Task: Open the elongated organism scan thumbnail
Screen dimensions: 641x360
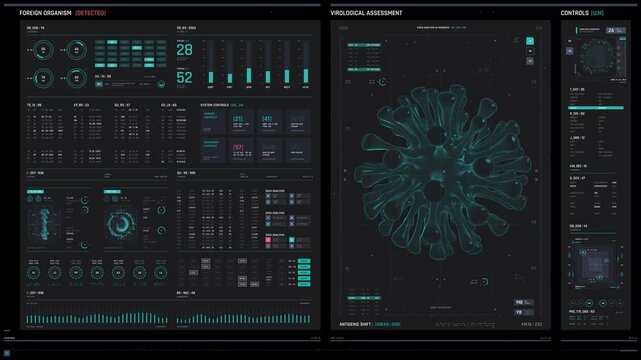Action: (x=44, y=224)
